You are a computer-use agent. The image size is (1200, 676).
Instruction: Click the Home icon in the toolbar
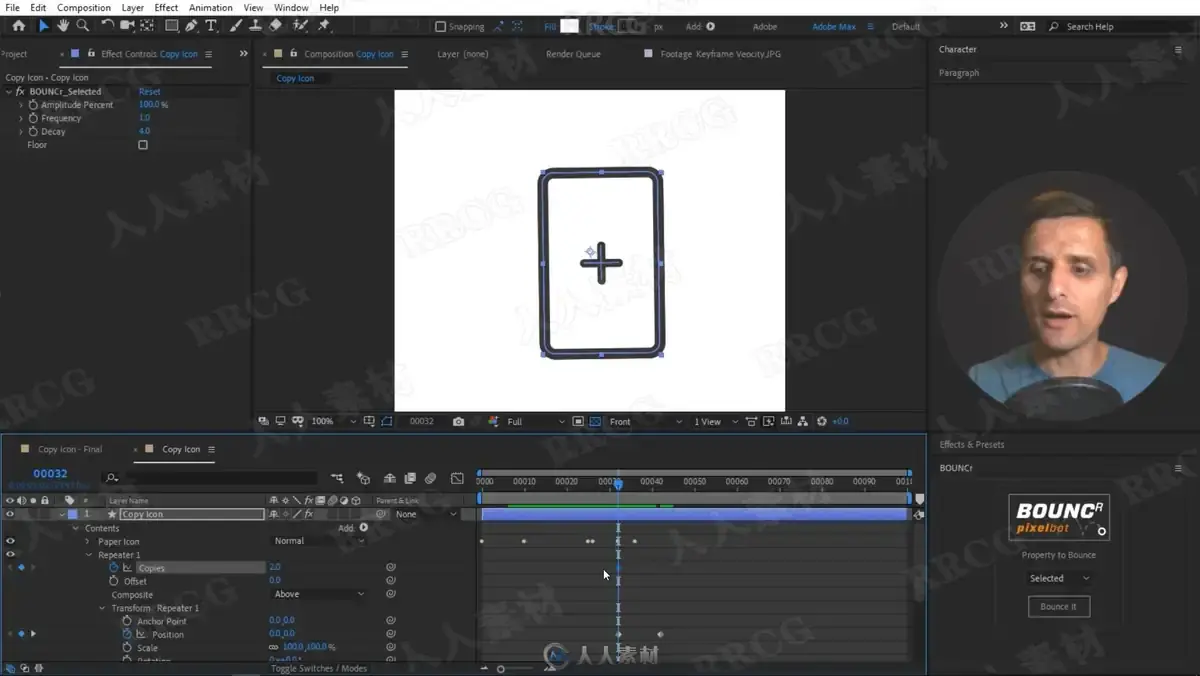point(18,26)
